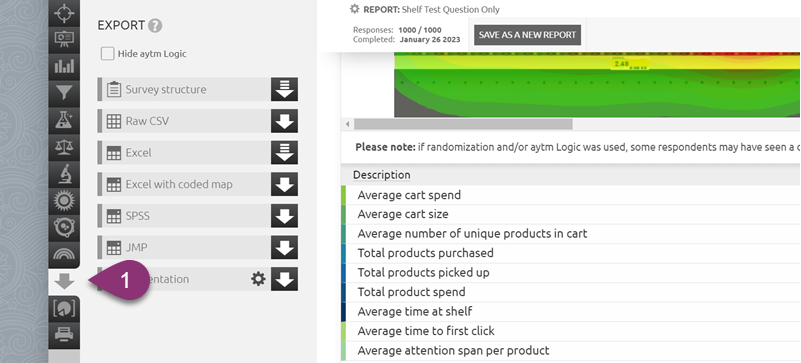Open the sunburst icon in sidebar
The image size is (801, 363).
[64, 202]
